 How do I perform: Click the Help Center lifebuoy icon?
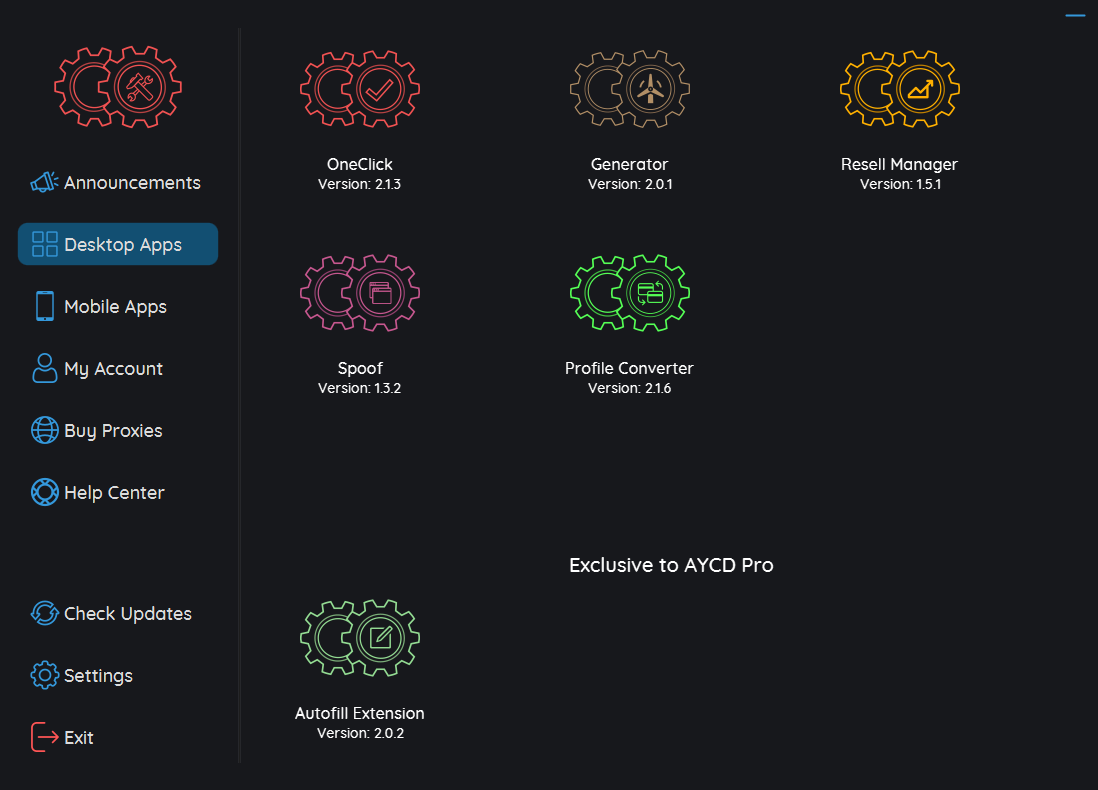tap(44, 493)
